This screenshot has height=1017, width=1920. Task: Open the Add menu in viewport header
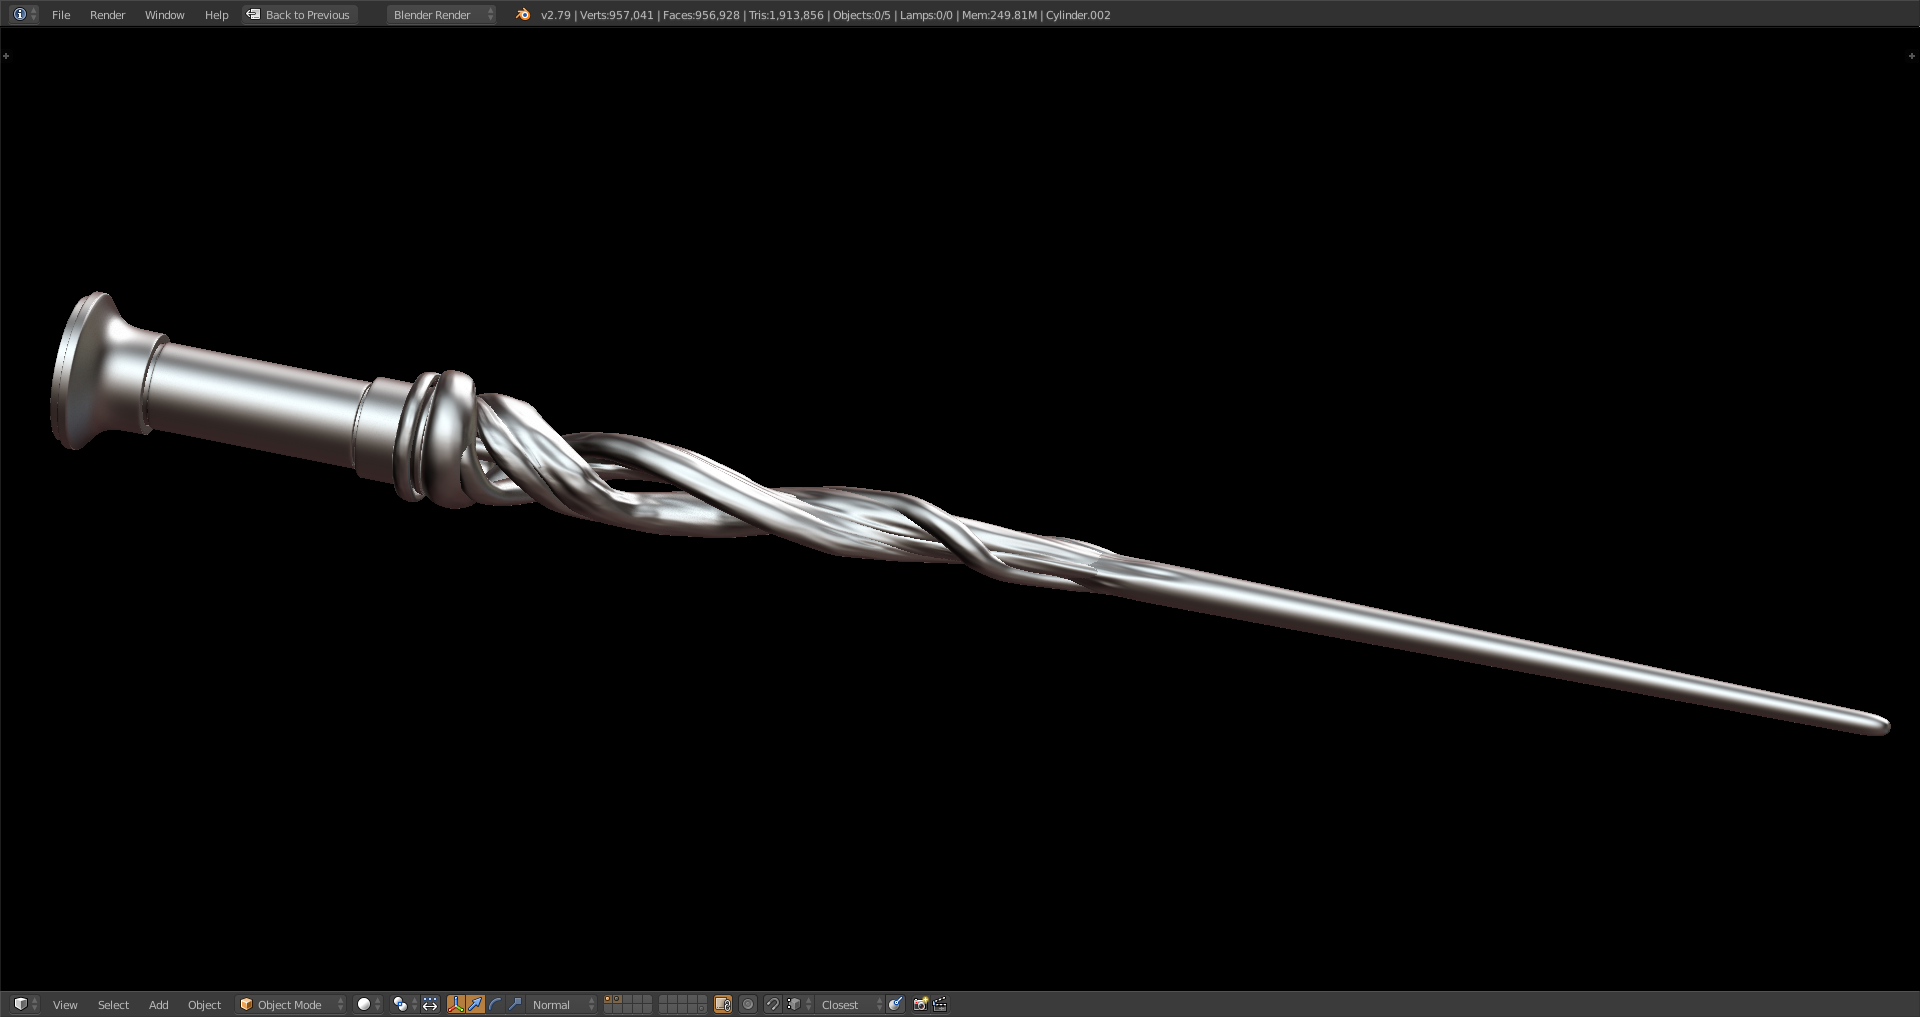click(x=158, y=1005)
